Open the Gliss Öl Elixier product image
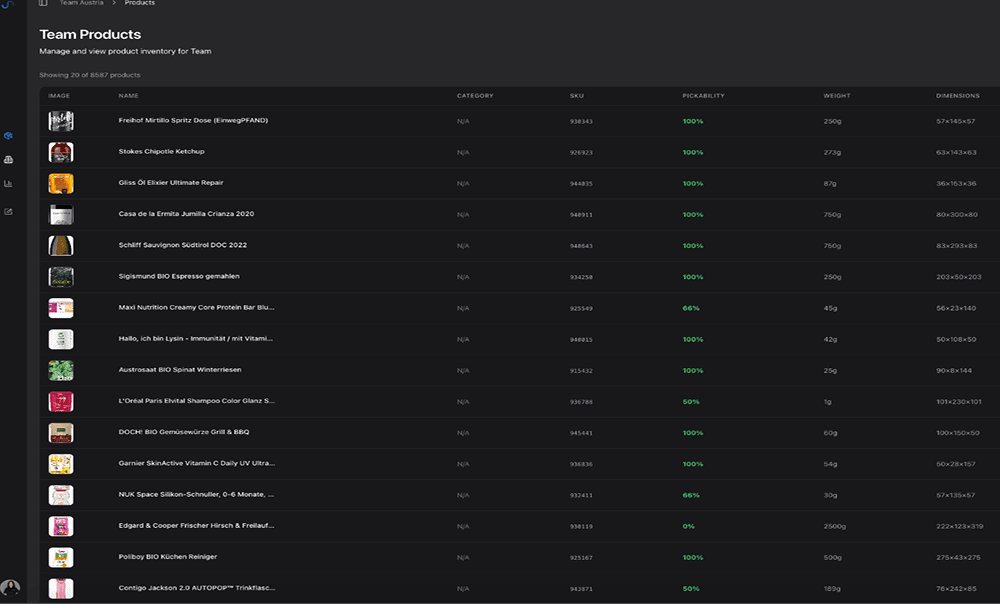Screen dimensions: 1000x614 [x=61, y=183]
